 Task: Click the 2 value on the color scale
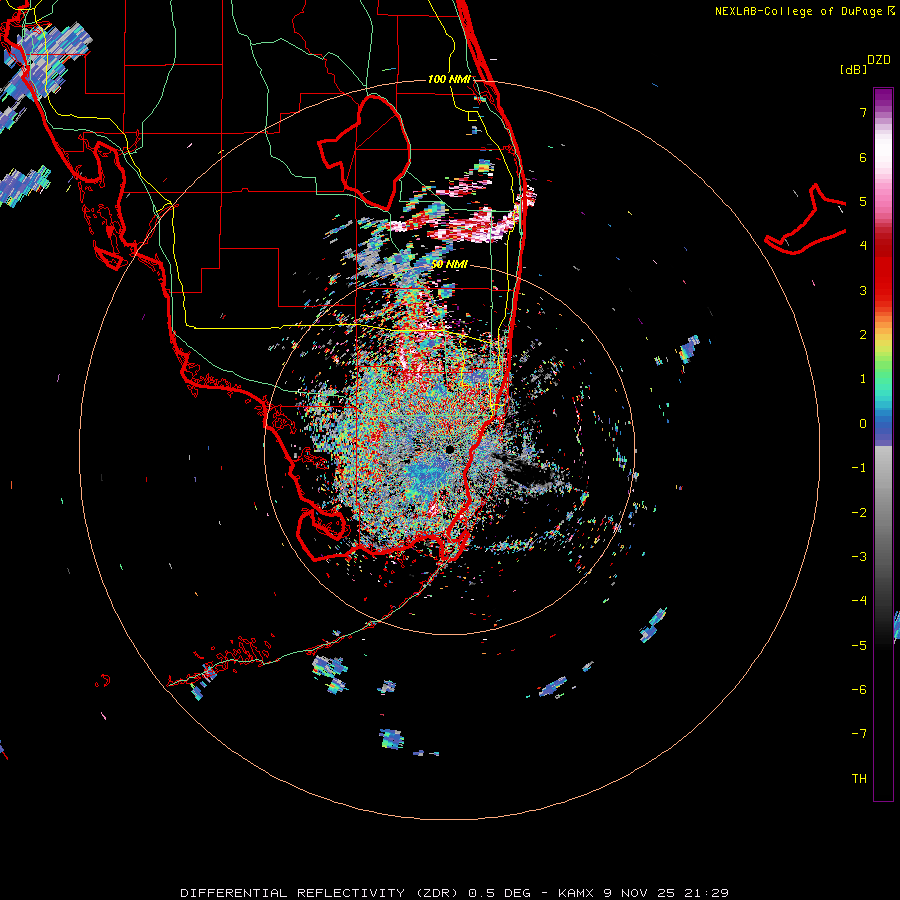(x=863, y=335)
